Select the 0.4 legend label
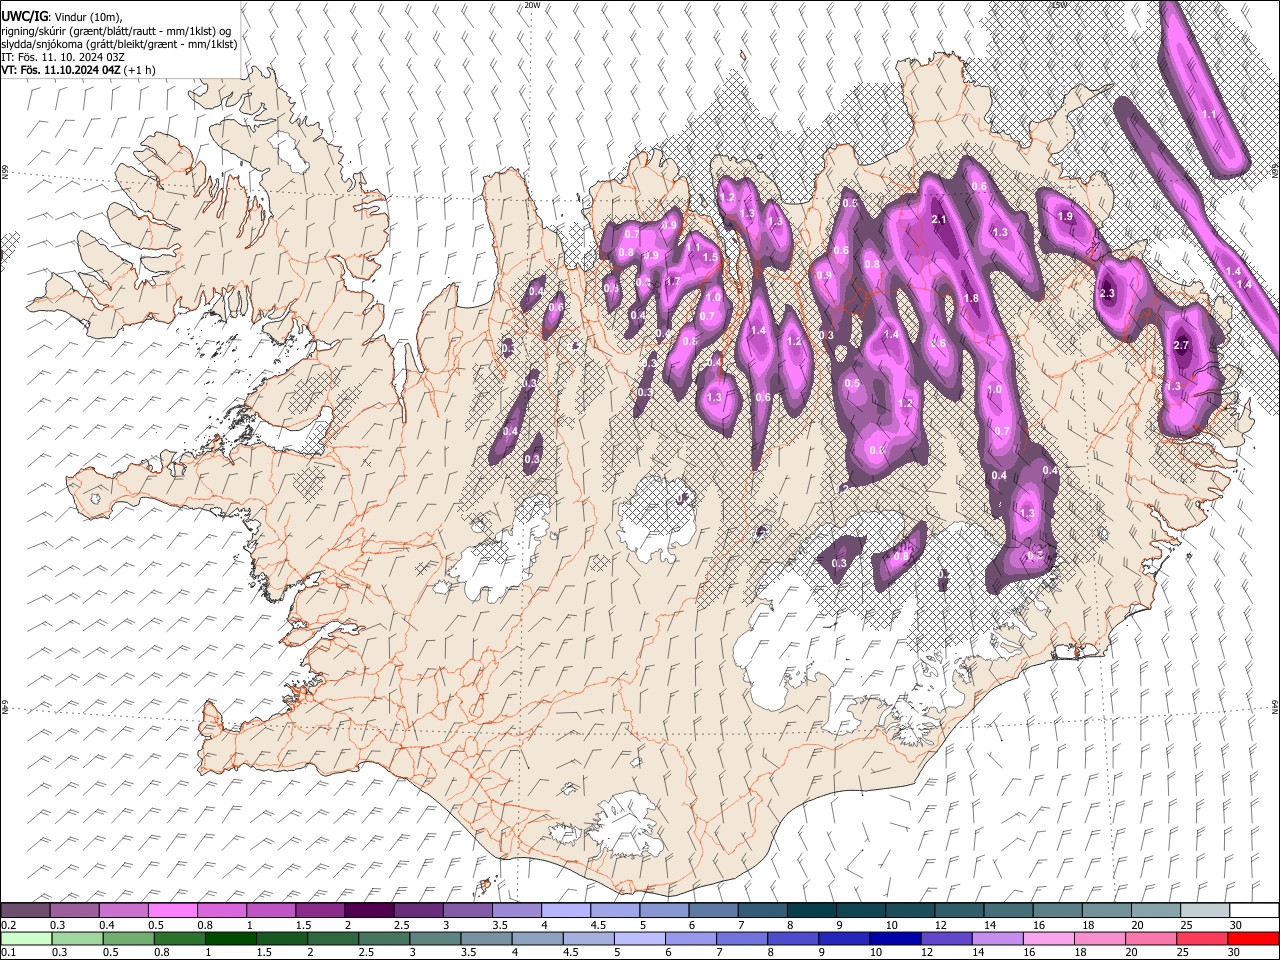1280x960 pixels. pos(106,925)
